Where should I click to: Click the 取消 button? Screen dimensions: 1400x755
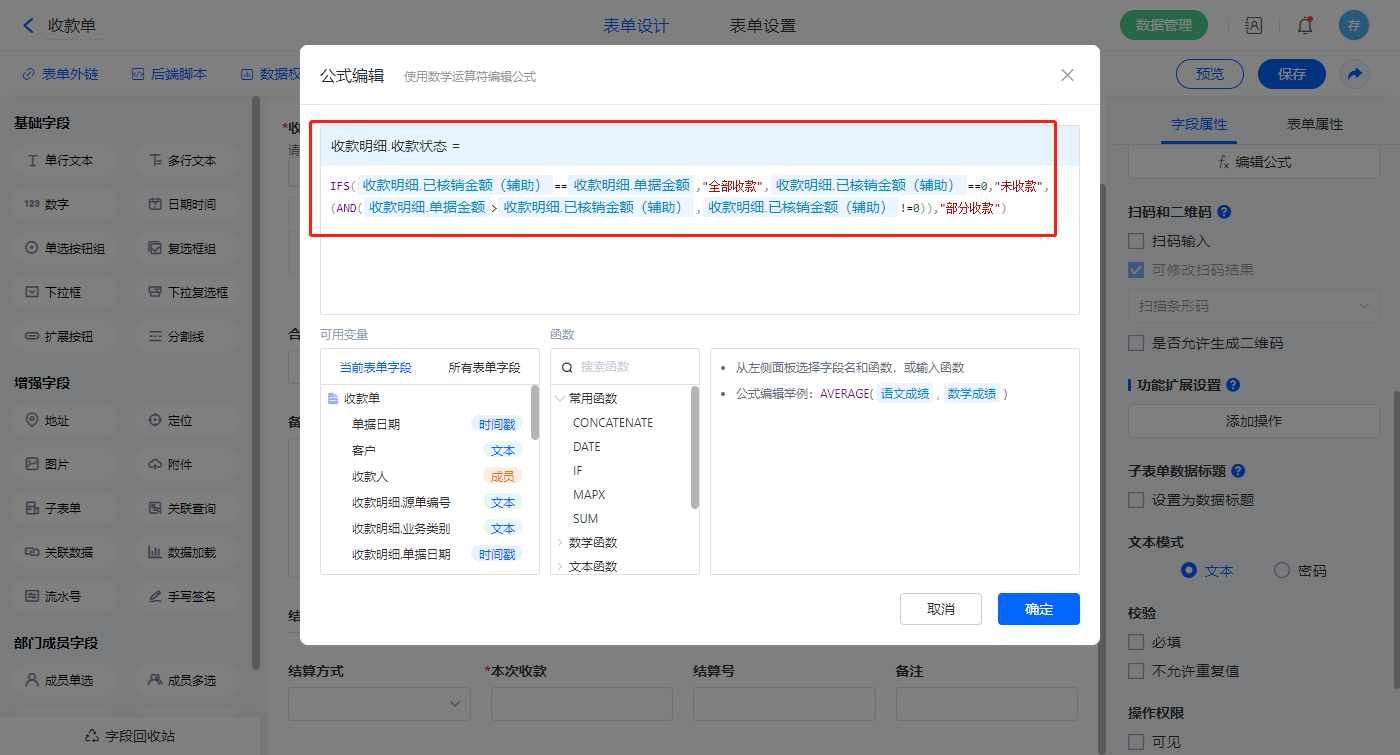(940, 609)
